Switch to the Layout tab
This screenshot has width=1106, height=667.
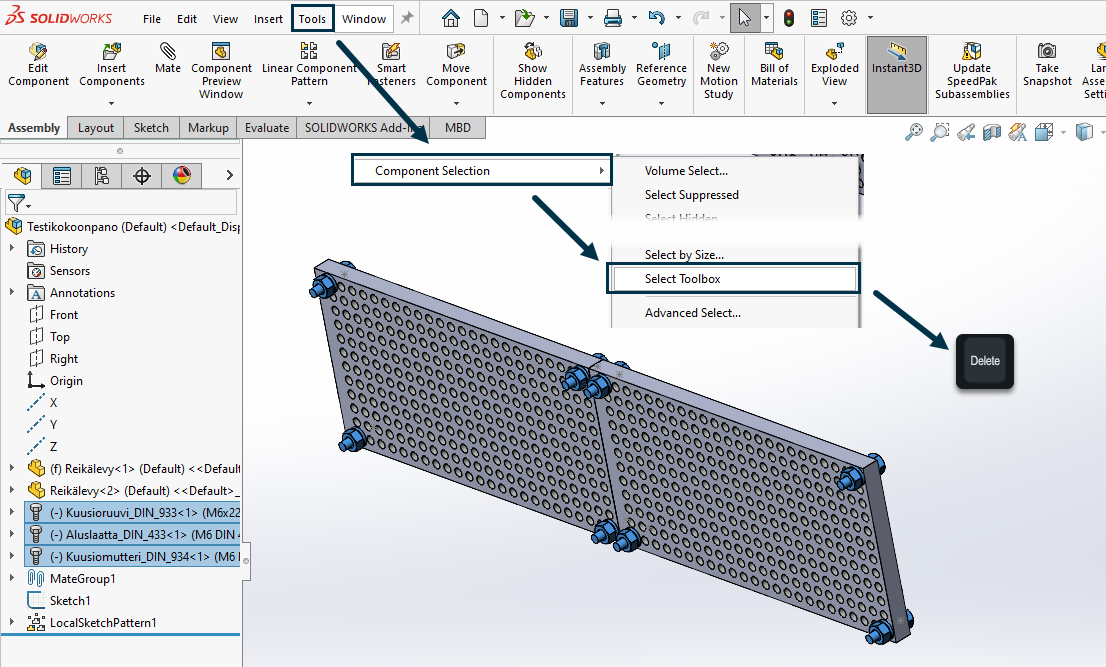(96, 128)
